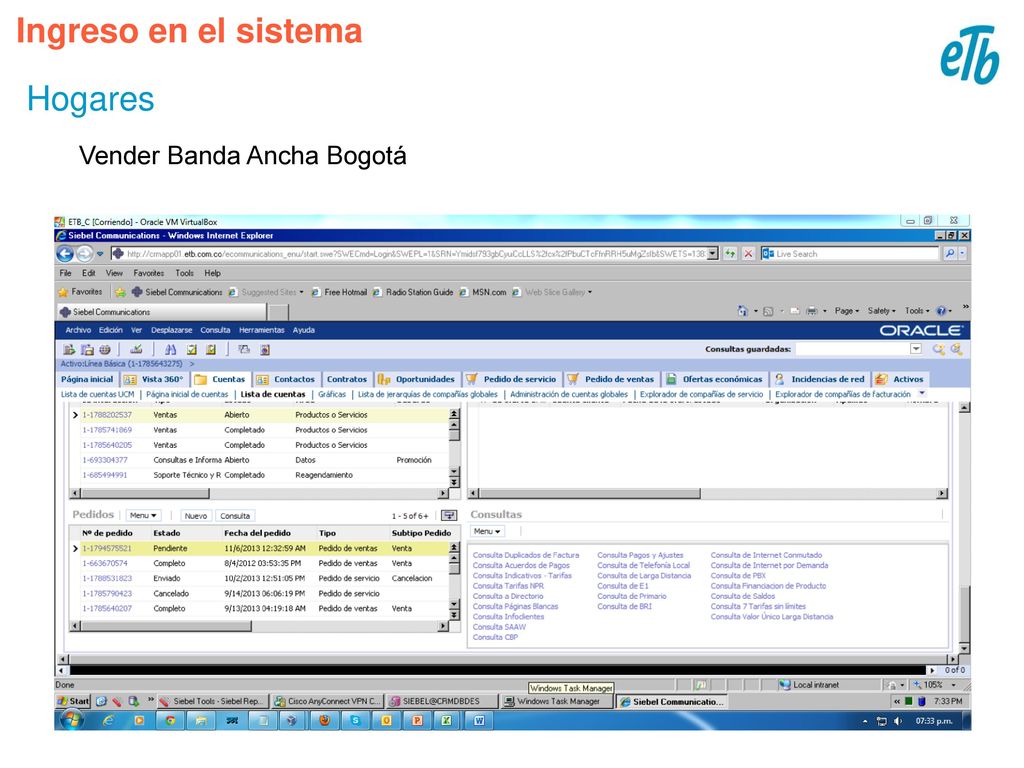Open Consulta de Saldos link

[x=743, y=596]
